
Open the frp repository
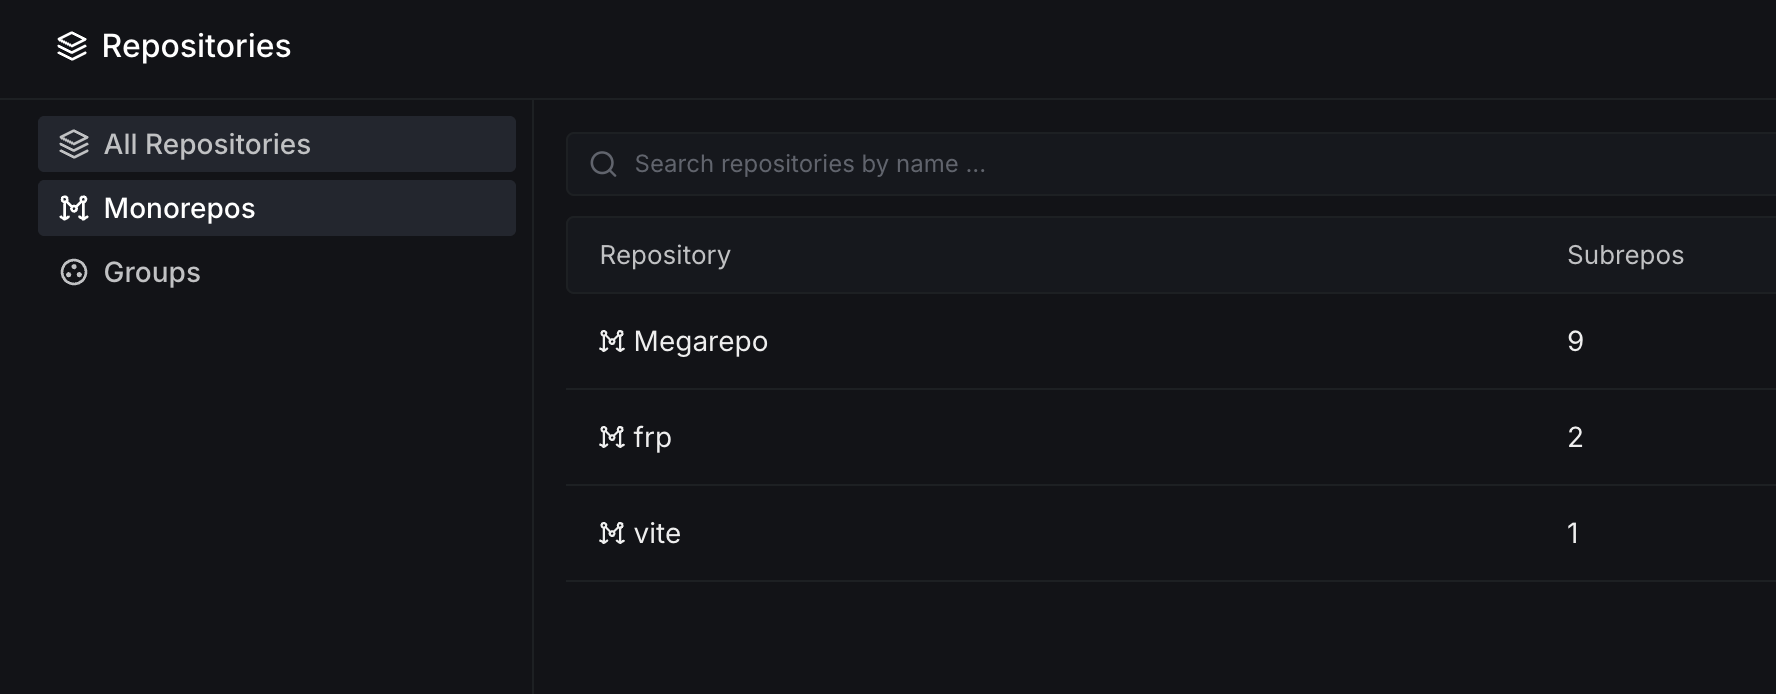pos(652,437)
